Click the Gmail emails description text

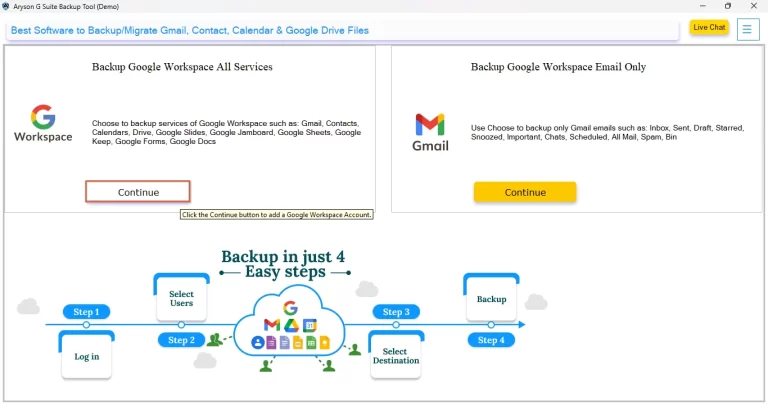click(607, 132)
